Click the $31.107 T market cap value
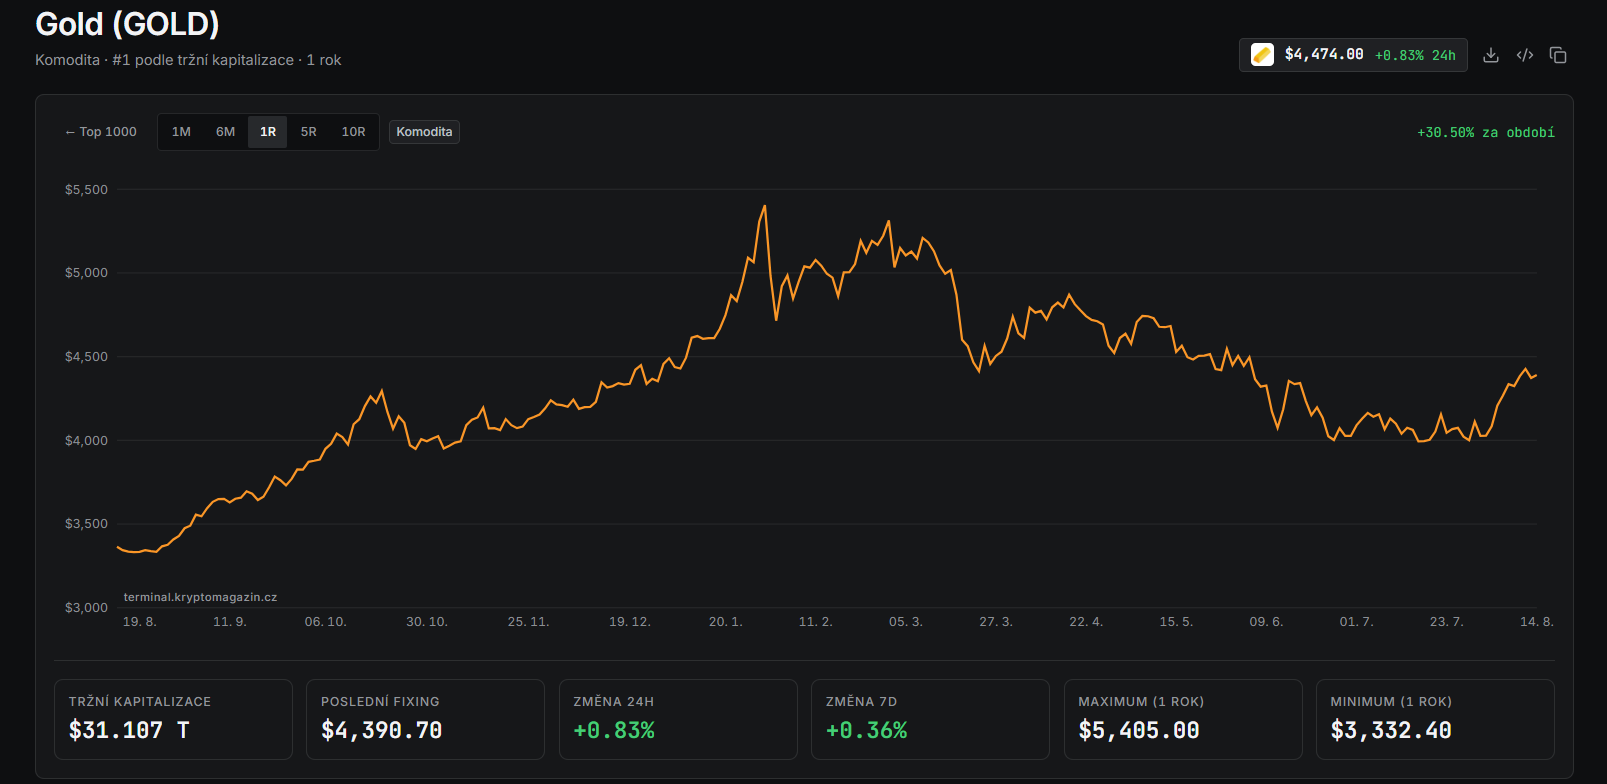Screen dimensions: 1607x784 129,731
